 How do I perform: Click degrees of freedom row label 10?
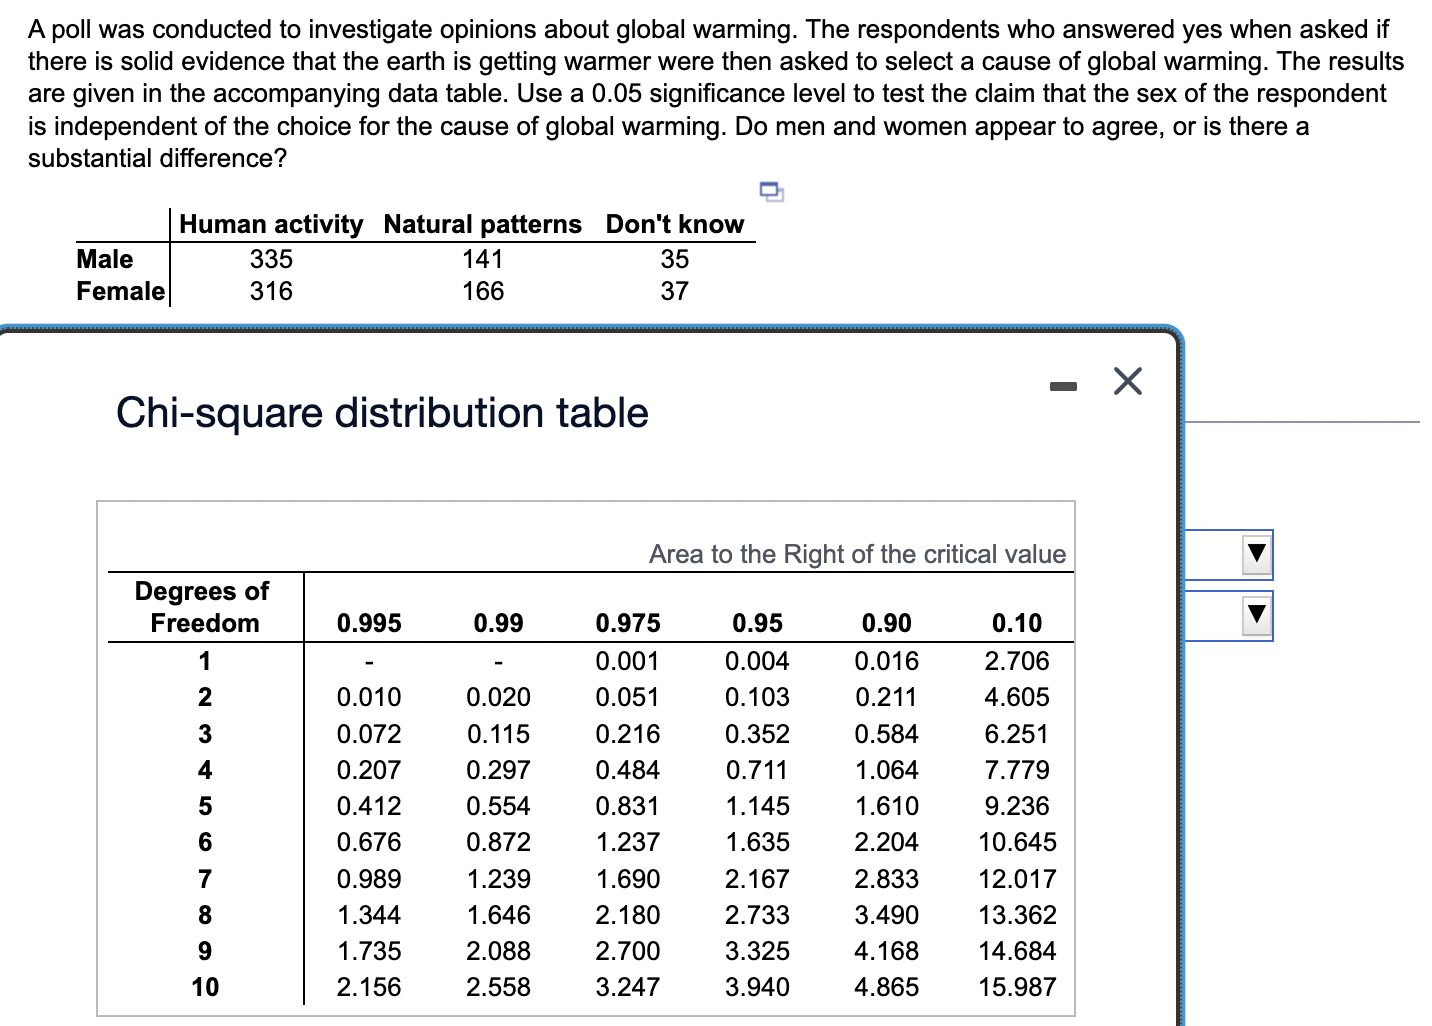(205, 987)
